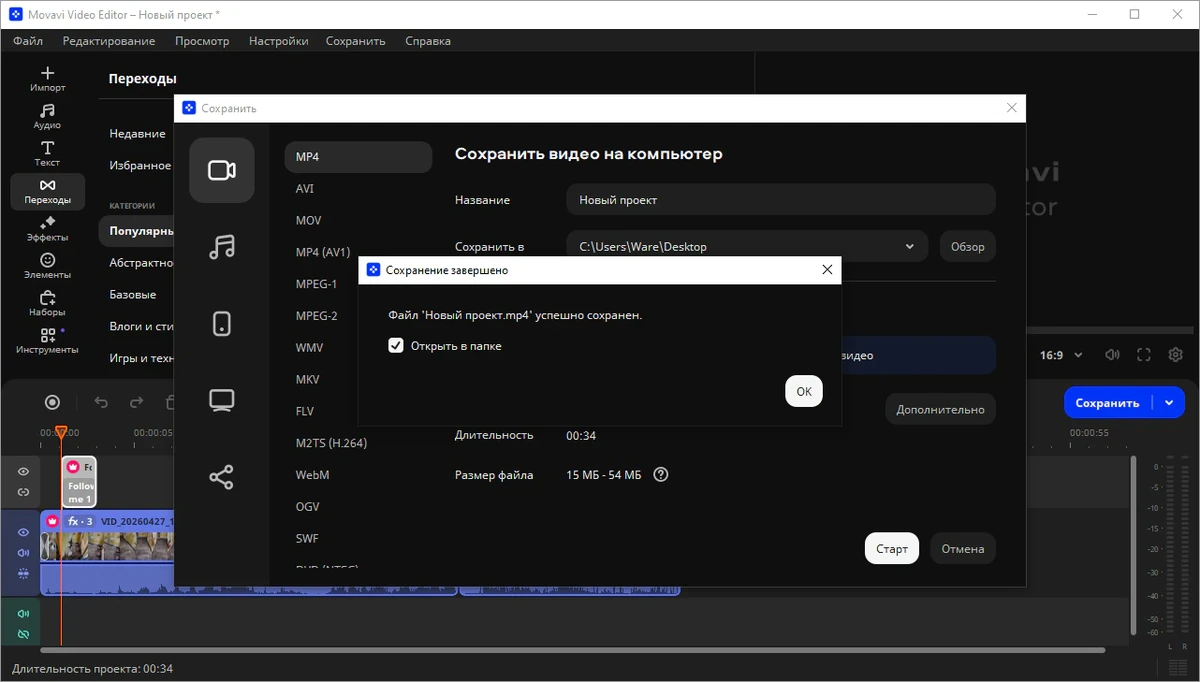Viewport: 1200px width, 682px height.
Task: Click the crown icon on the title clip
Action: (73, 467)
